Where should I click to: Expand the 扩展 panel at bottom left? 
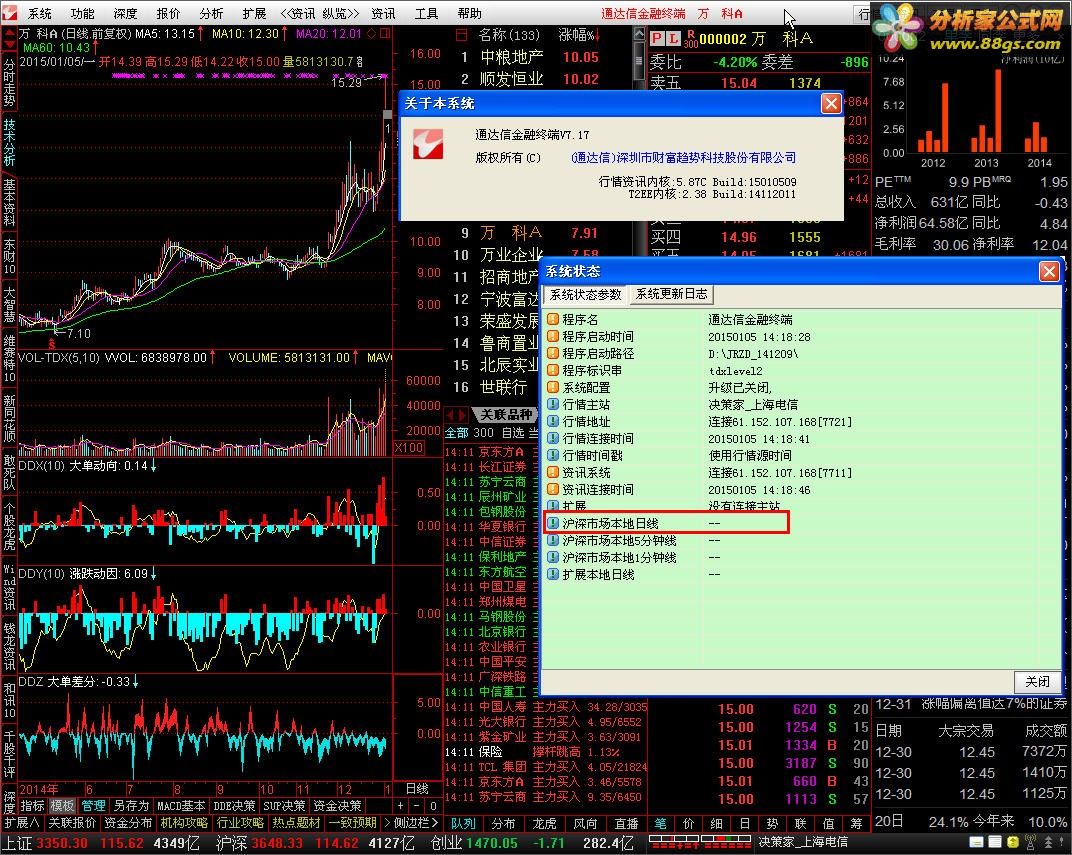[x=22, y=823]
